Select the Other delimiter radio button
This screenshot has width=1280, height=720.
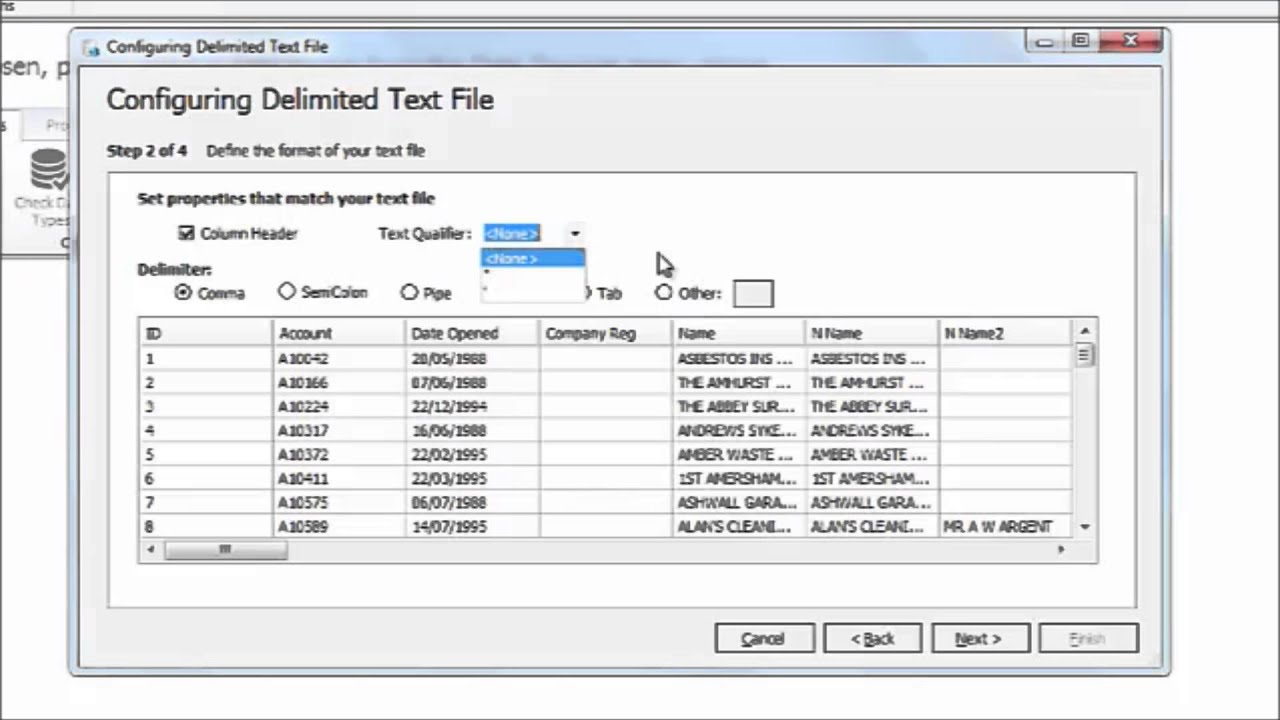pos(663,293)
